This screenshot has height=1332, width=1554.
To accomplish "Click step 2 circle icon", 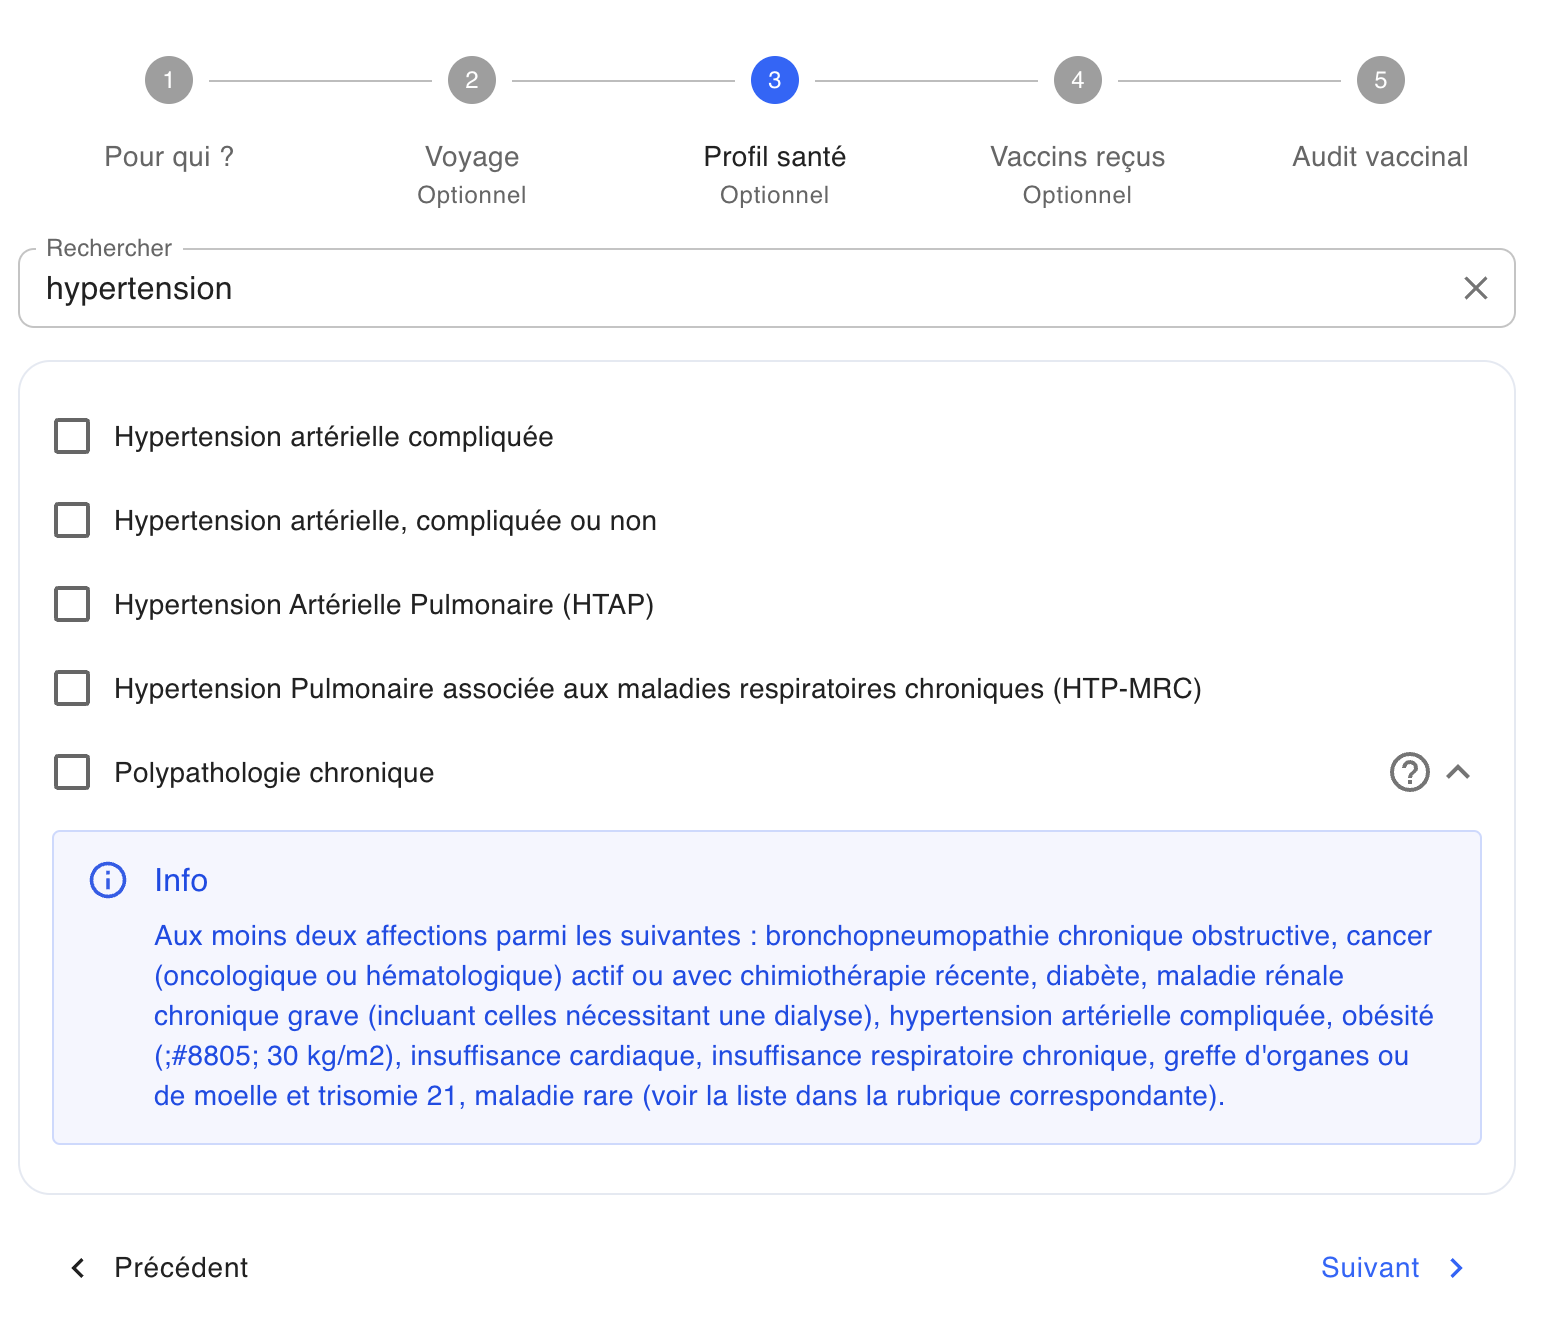I will [x=472, y=80].
